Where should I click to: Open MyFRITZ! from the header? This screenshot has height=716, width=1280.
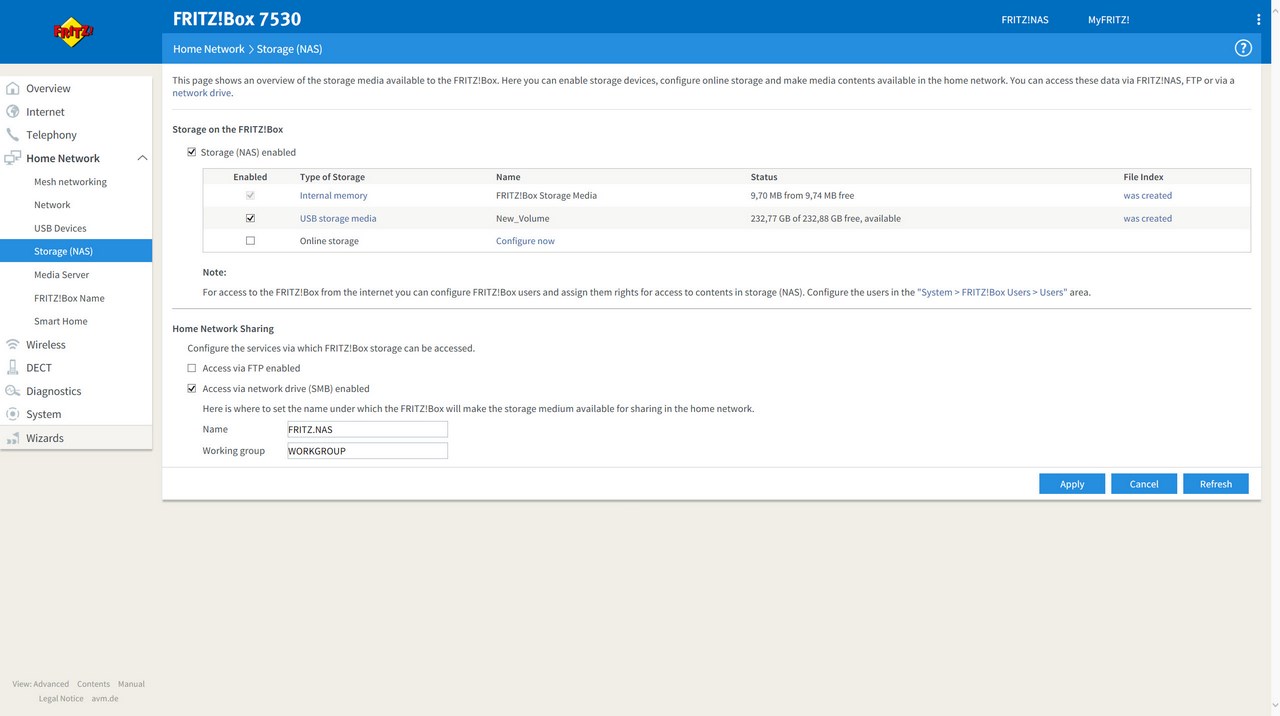(1109, 19)
